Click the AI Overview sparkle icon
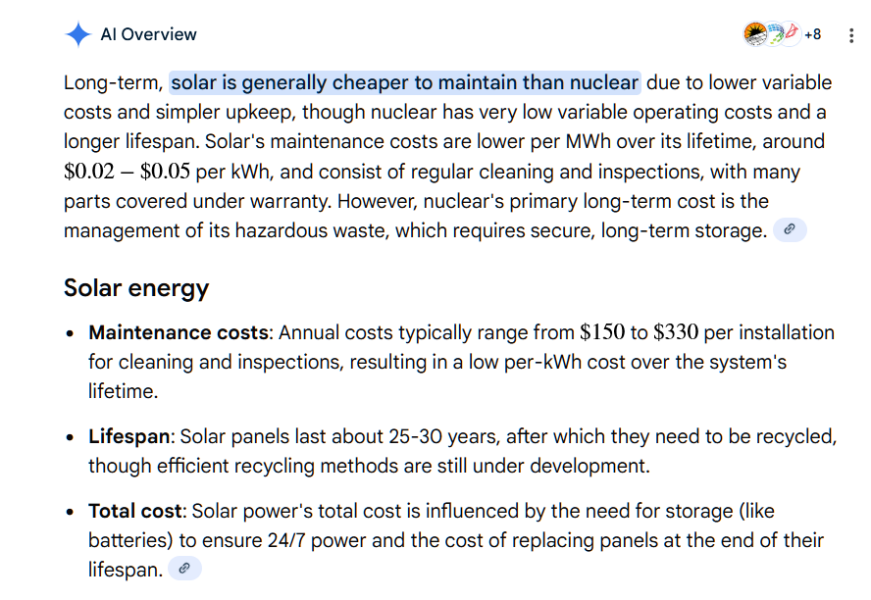871x600 pixels. coord(78,34)
